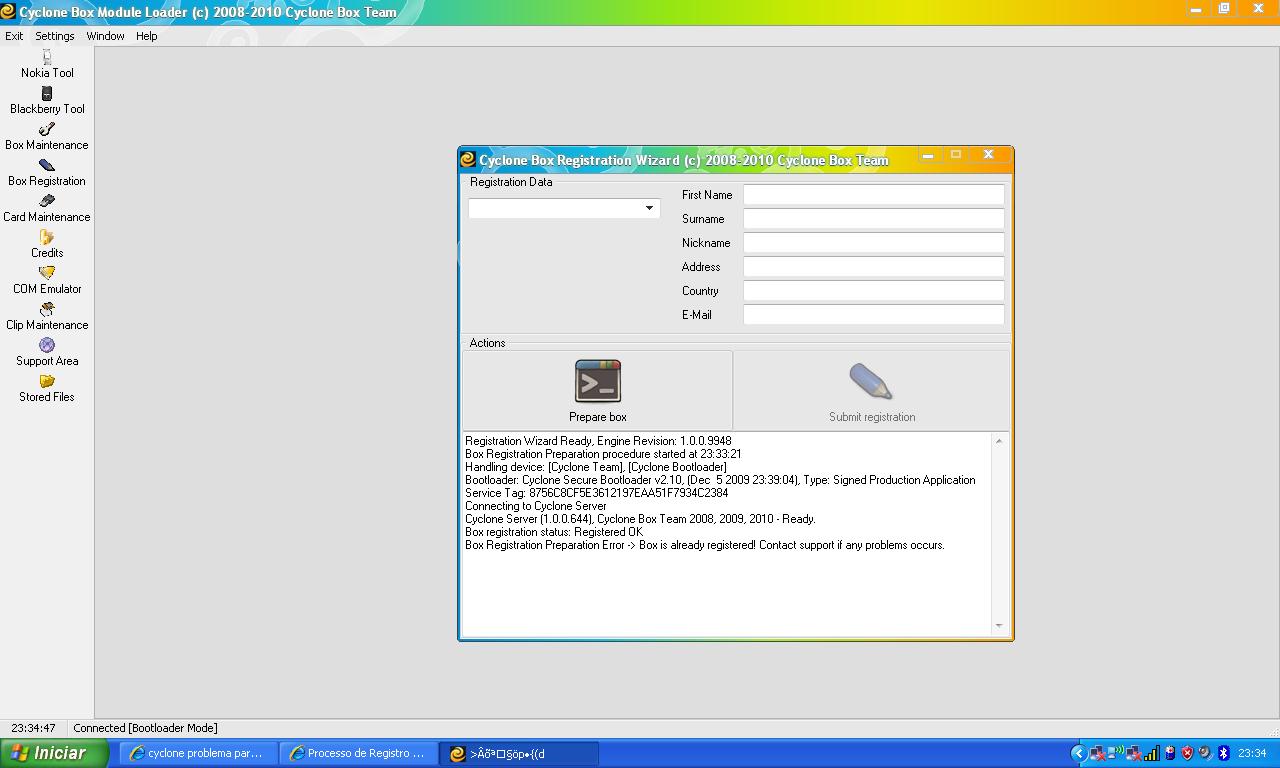Open the Stored Files folder
Image resolution: width=1280 pixels, height=768 pixels.
[x=47, y=389]
